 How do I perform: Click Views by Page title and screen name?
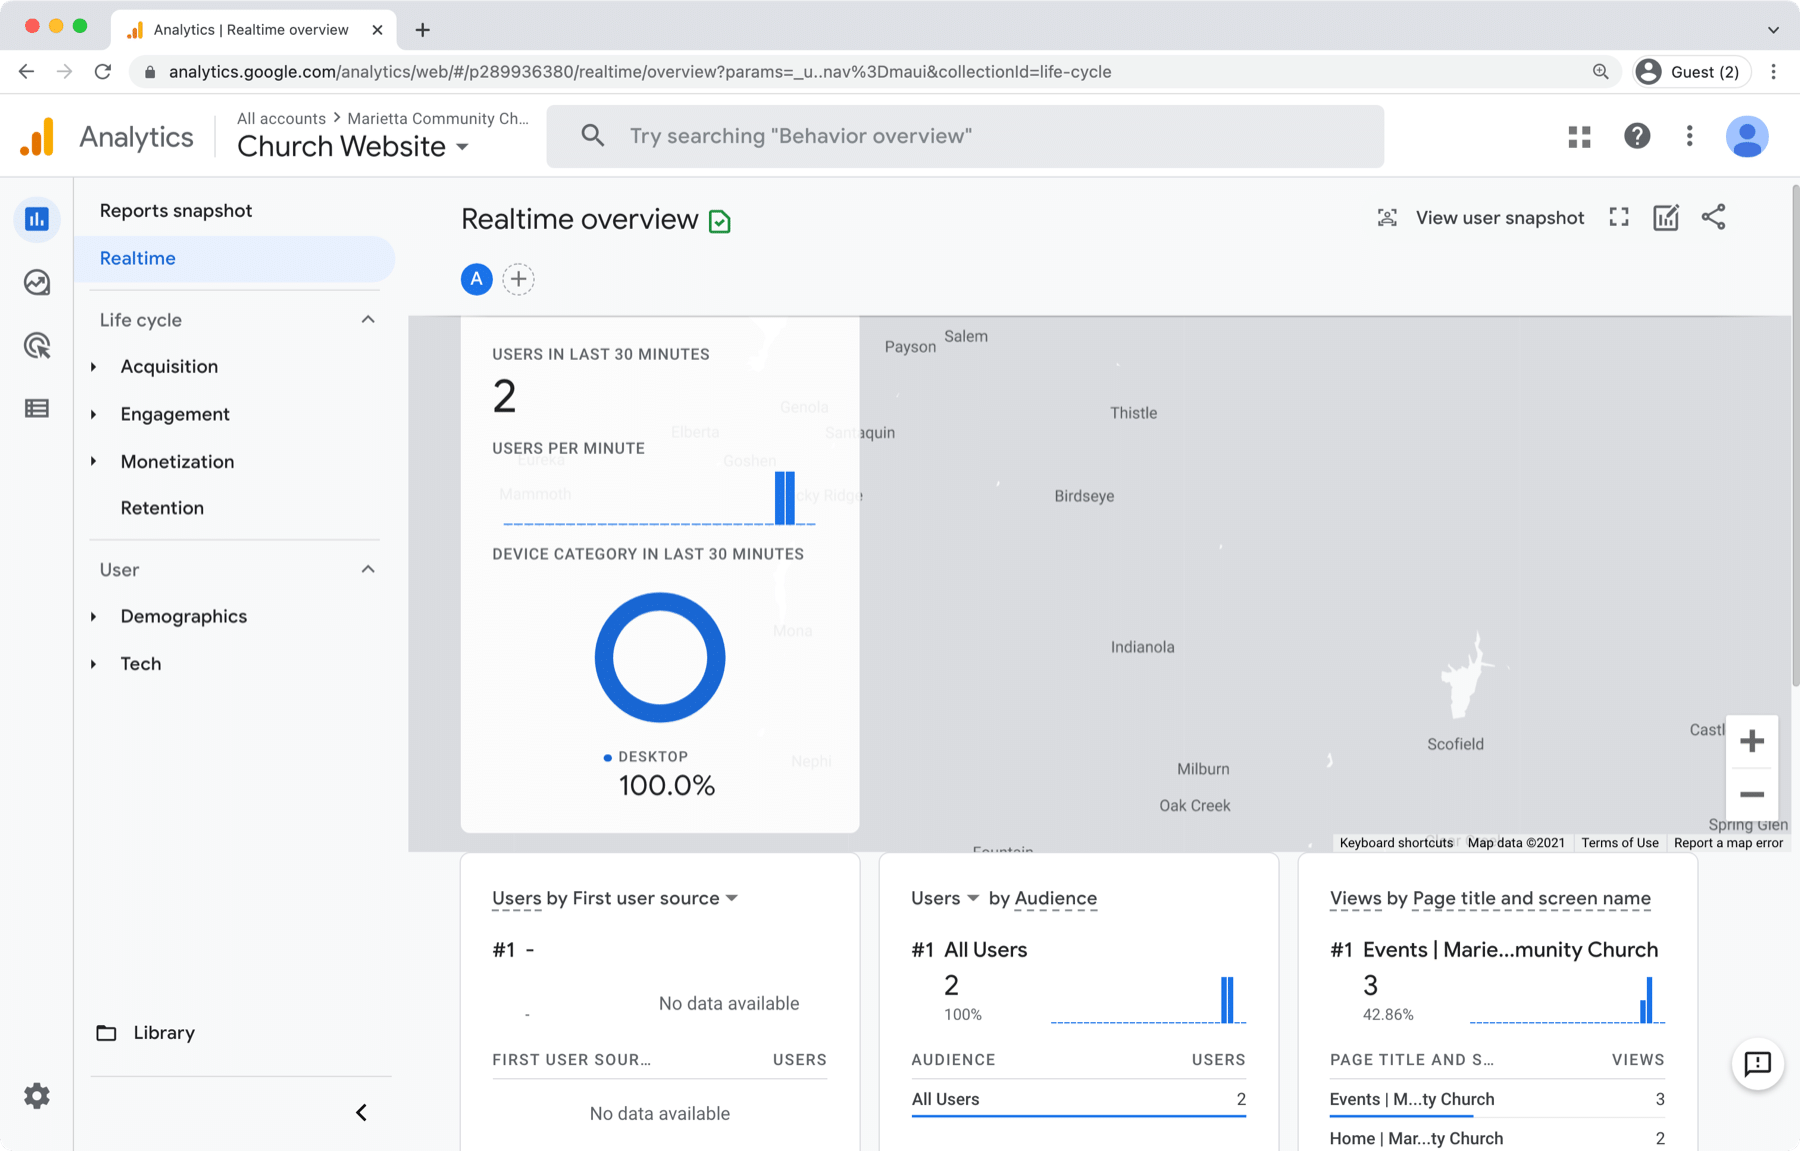(1490, 898)
